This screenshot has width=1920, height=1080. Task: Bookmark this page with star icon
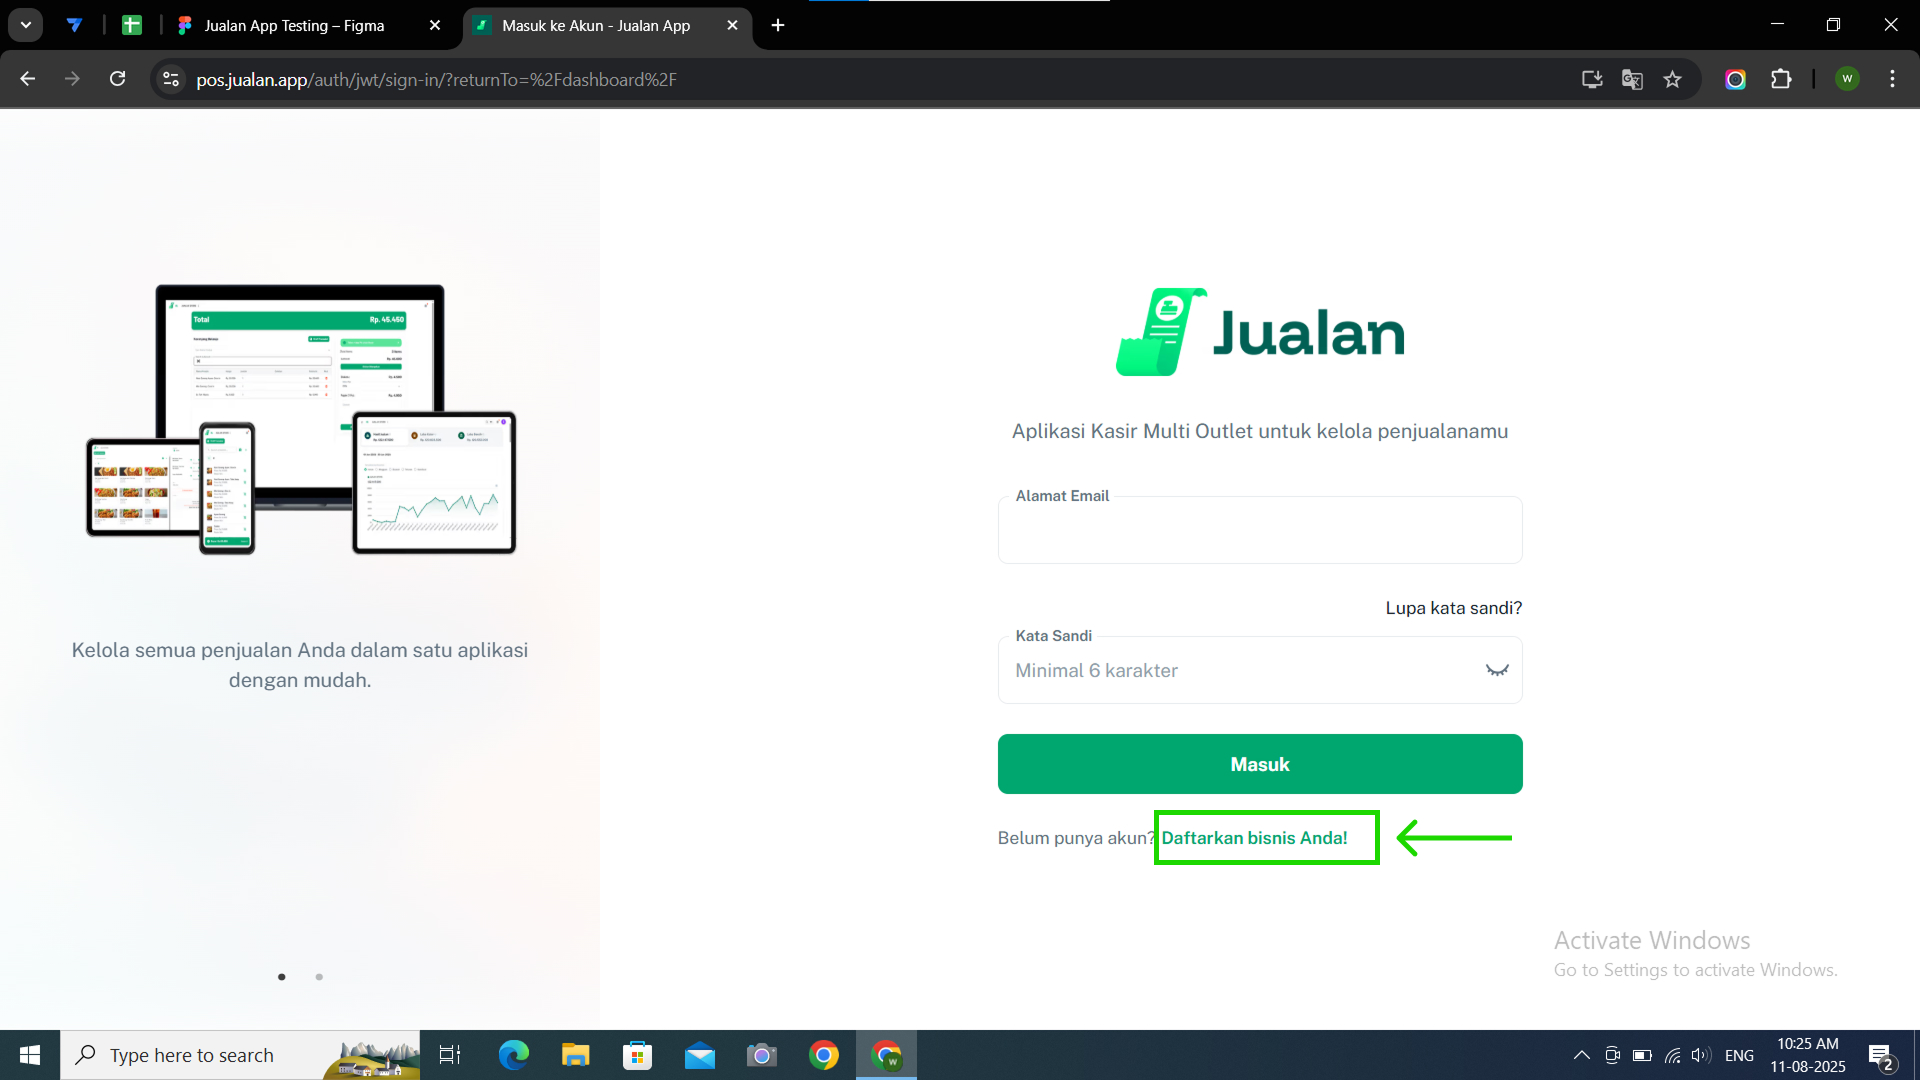[x=1672, y=79]
